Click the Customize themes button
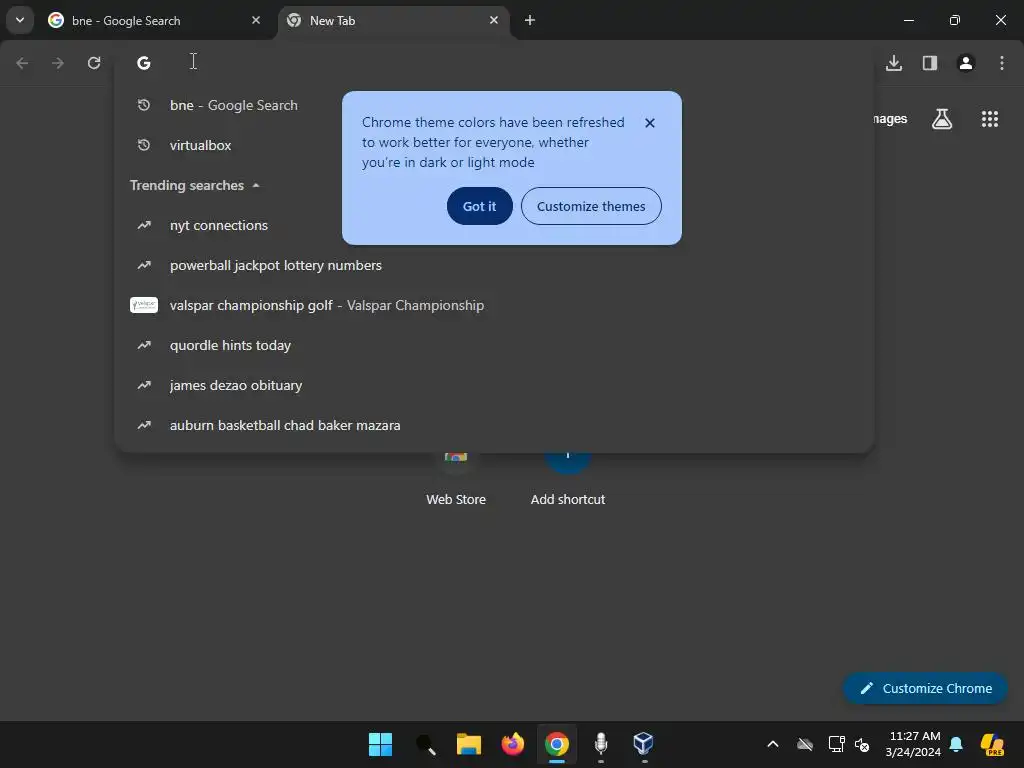The height and width of the screenshot is (768, 1024). tap(591, 206)
